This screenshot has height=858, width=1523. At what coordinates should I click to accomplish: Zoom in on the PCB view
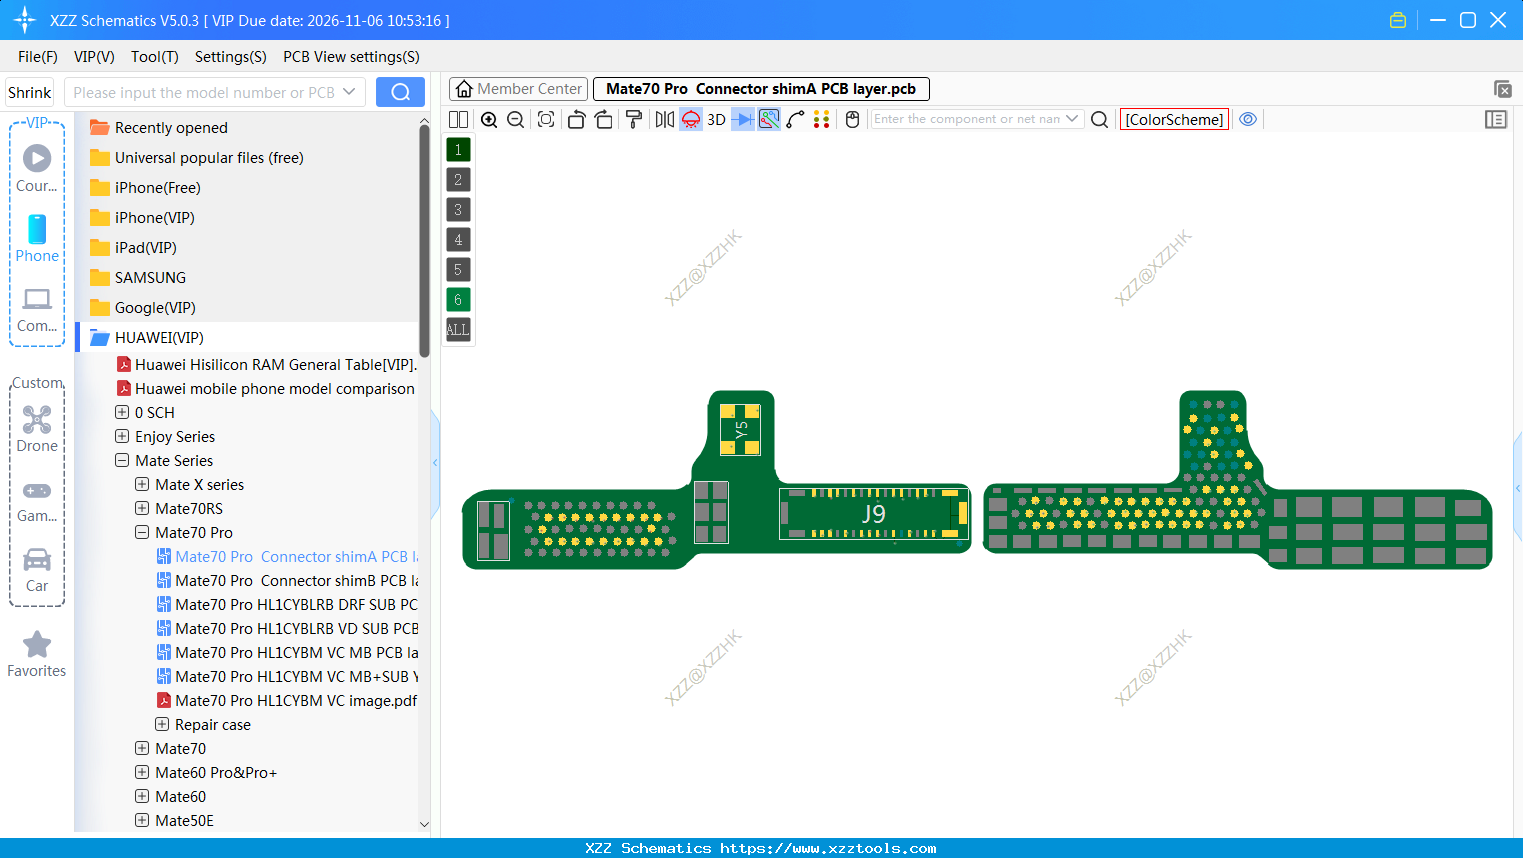[x=489, y=120]
